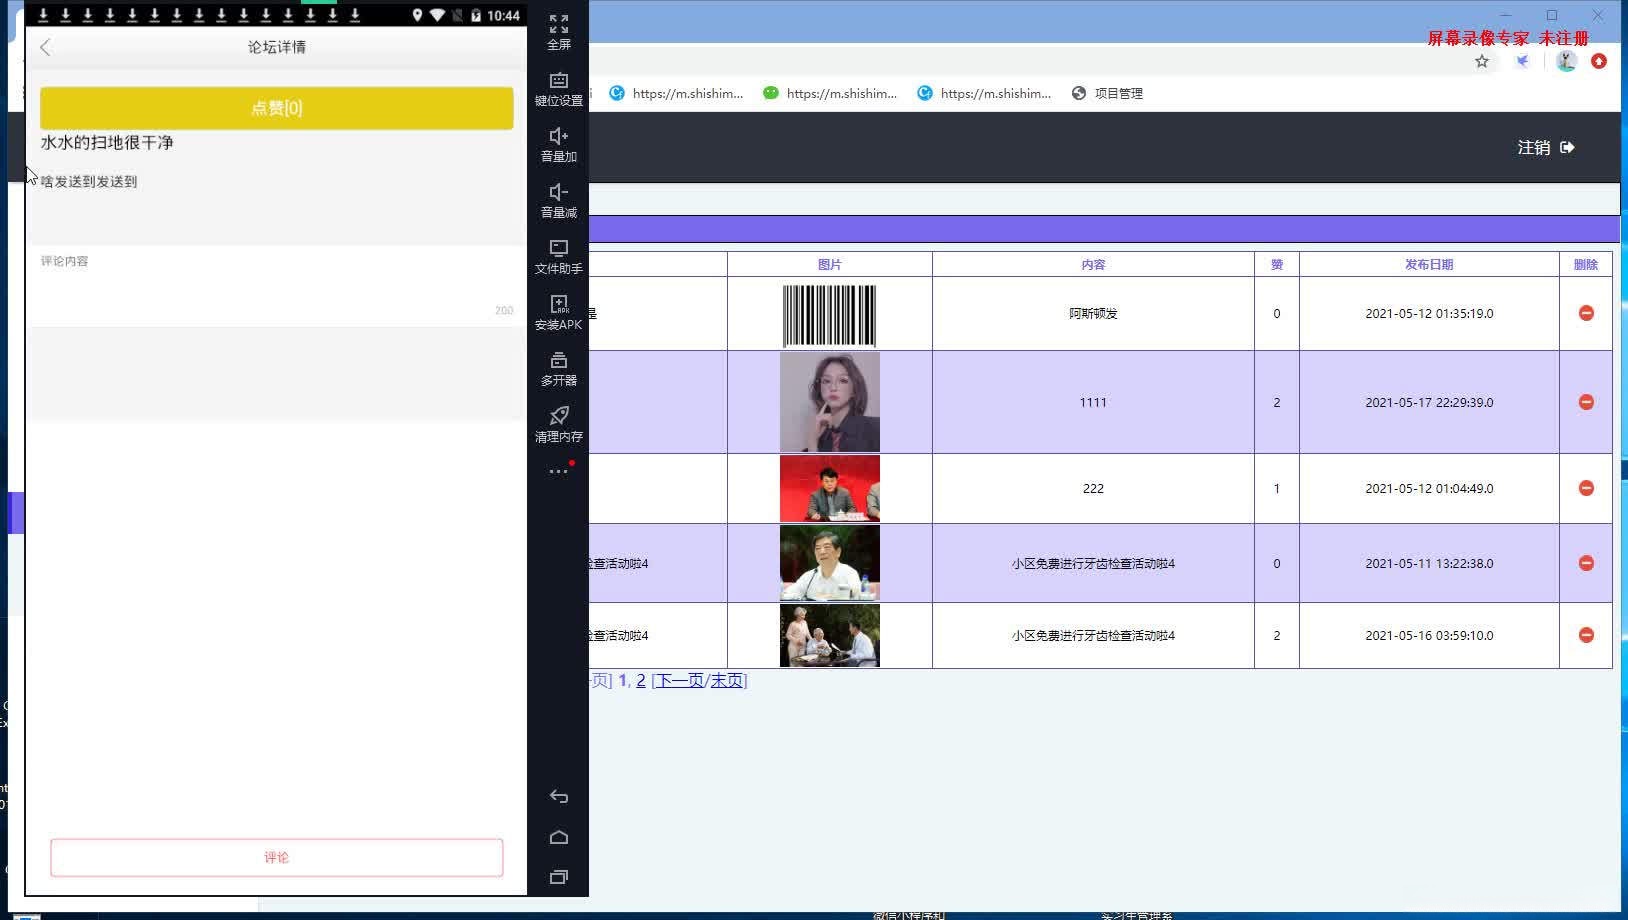This screenshot has height=920, width=1628.
Task: Click the date 2021-05-12 01:35:19.0
Action: (1429, 313)
